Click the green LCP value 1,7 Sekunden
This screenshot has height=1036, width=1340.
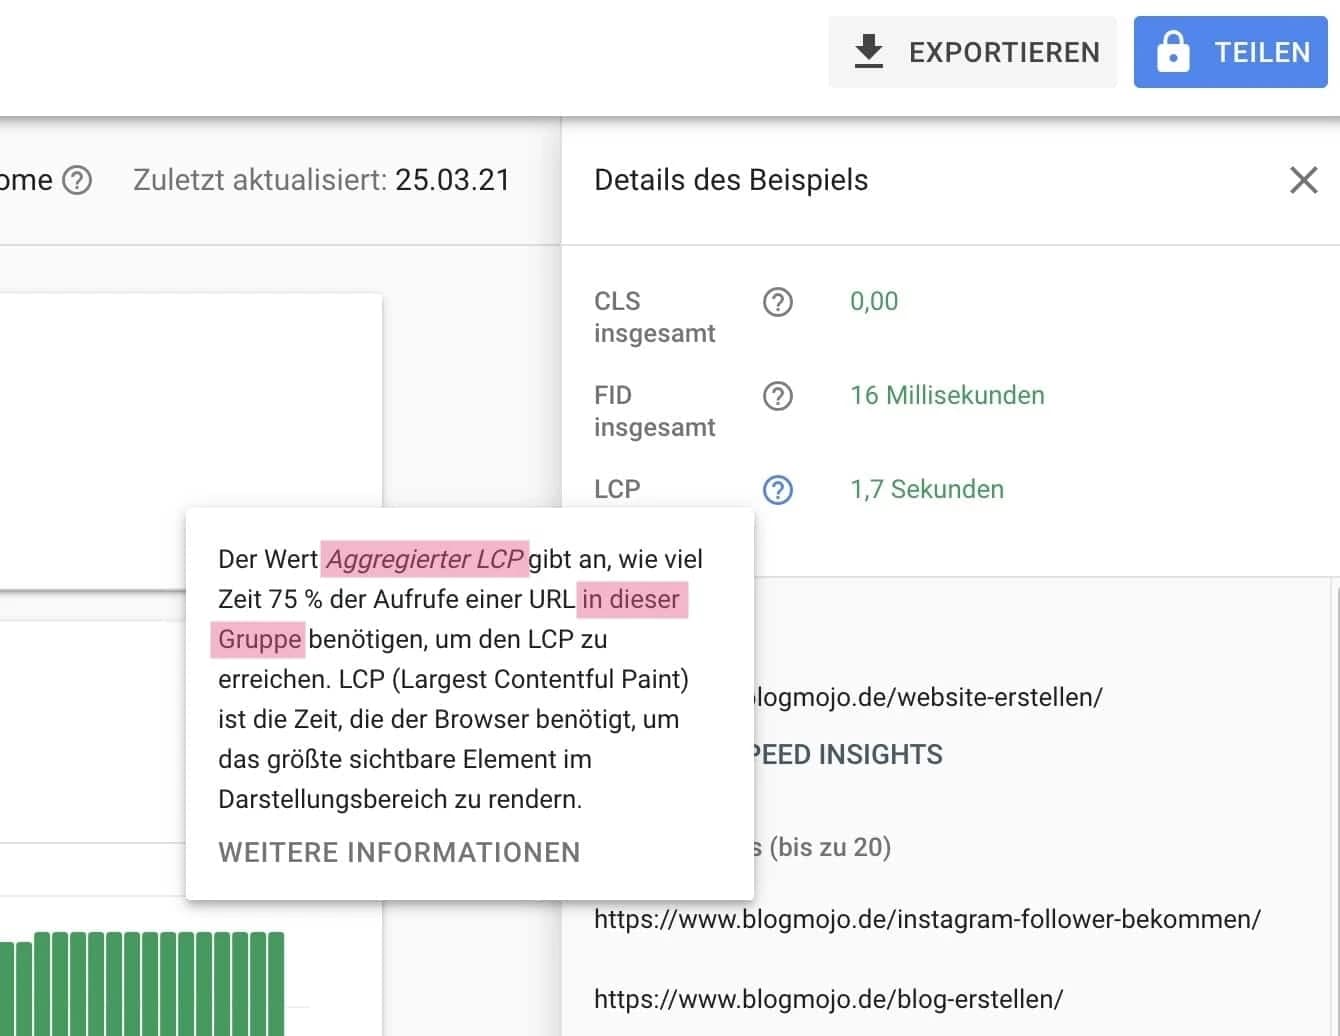tap(927, 489)
